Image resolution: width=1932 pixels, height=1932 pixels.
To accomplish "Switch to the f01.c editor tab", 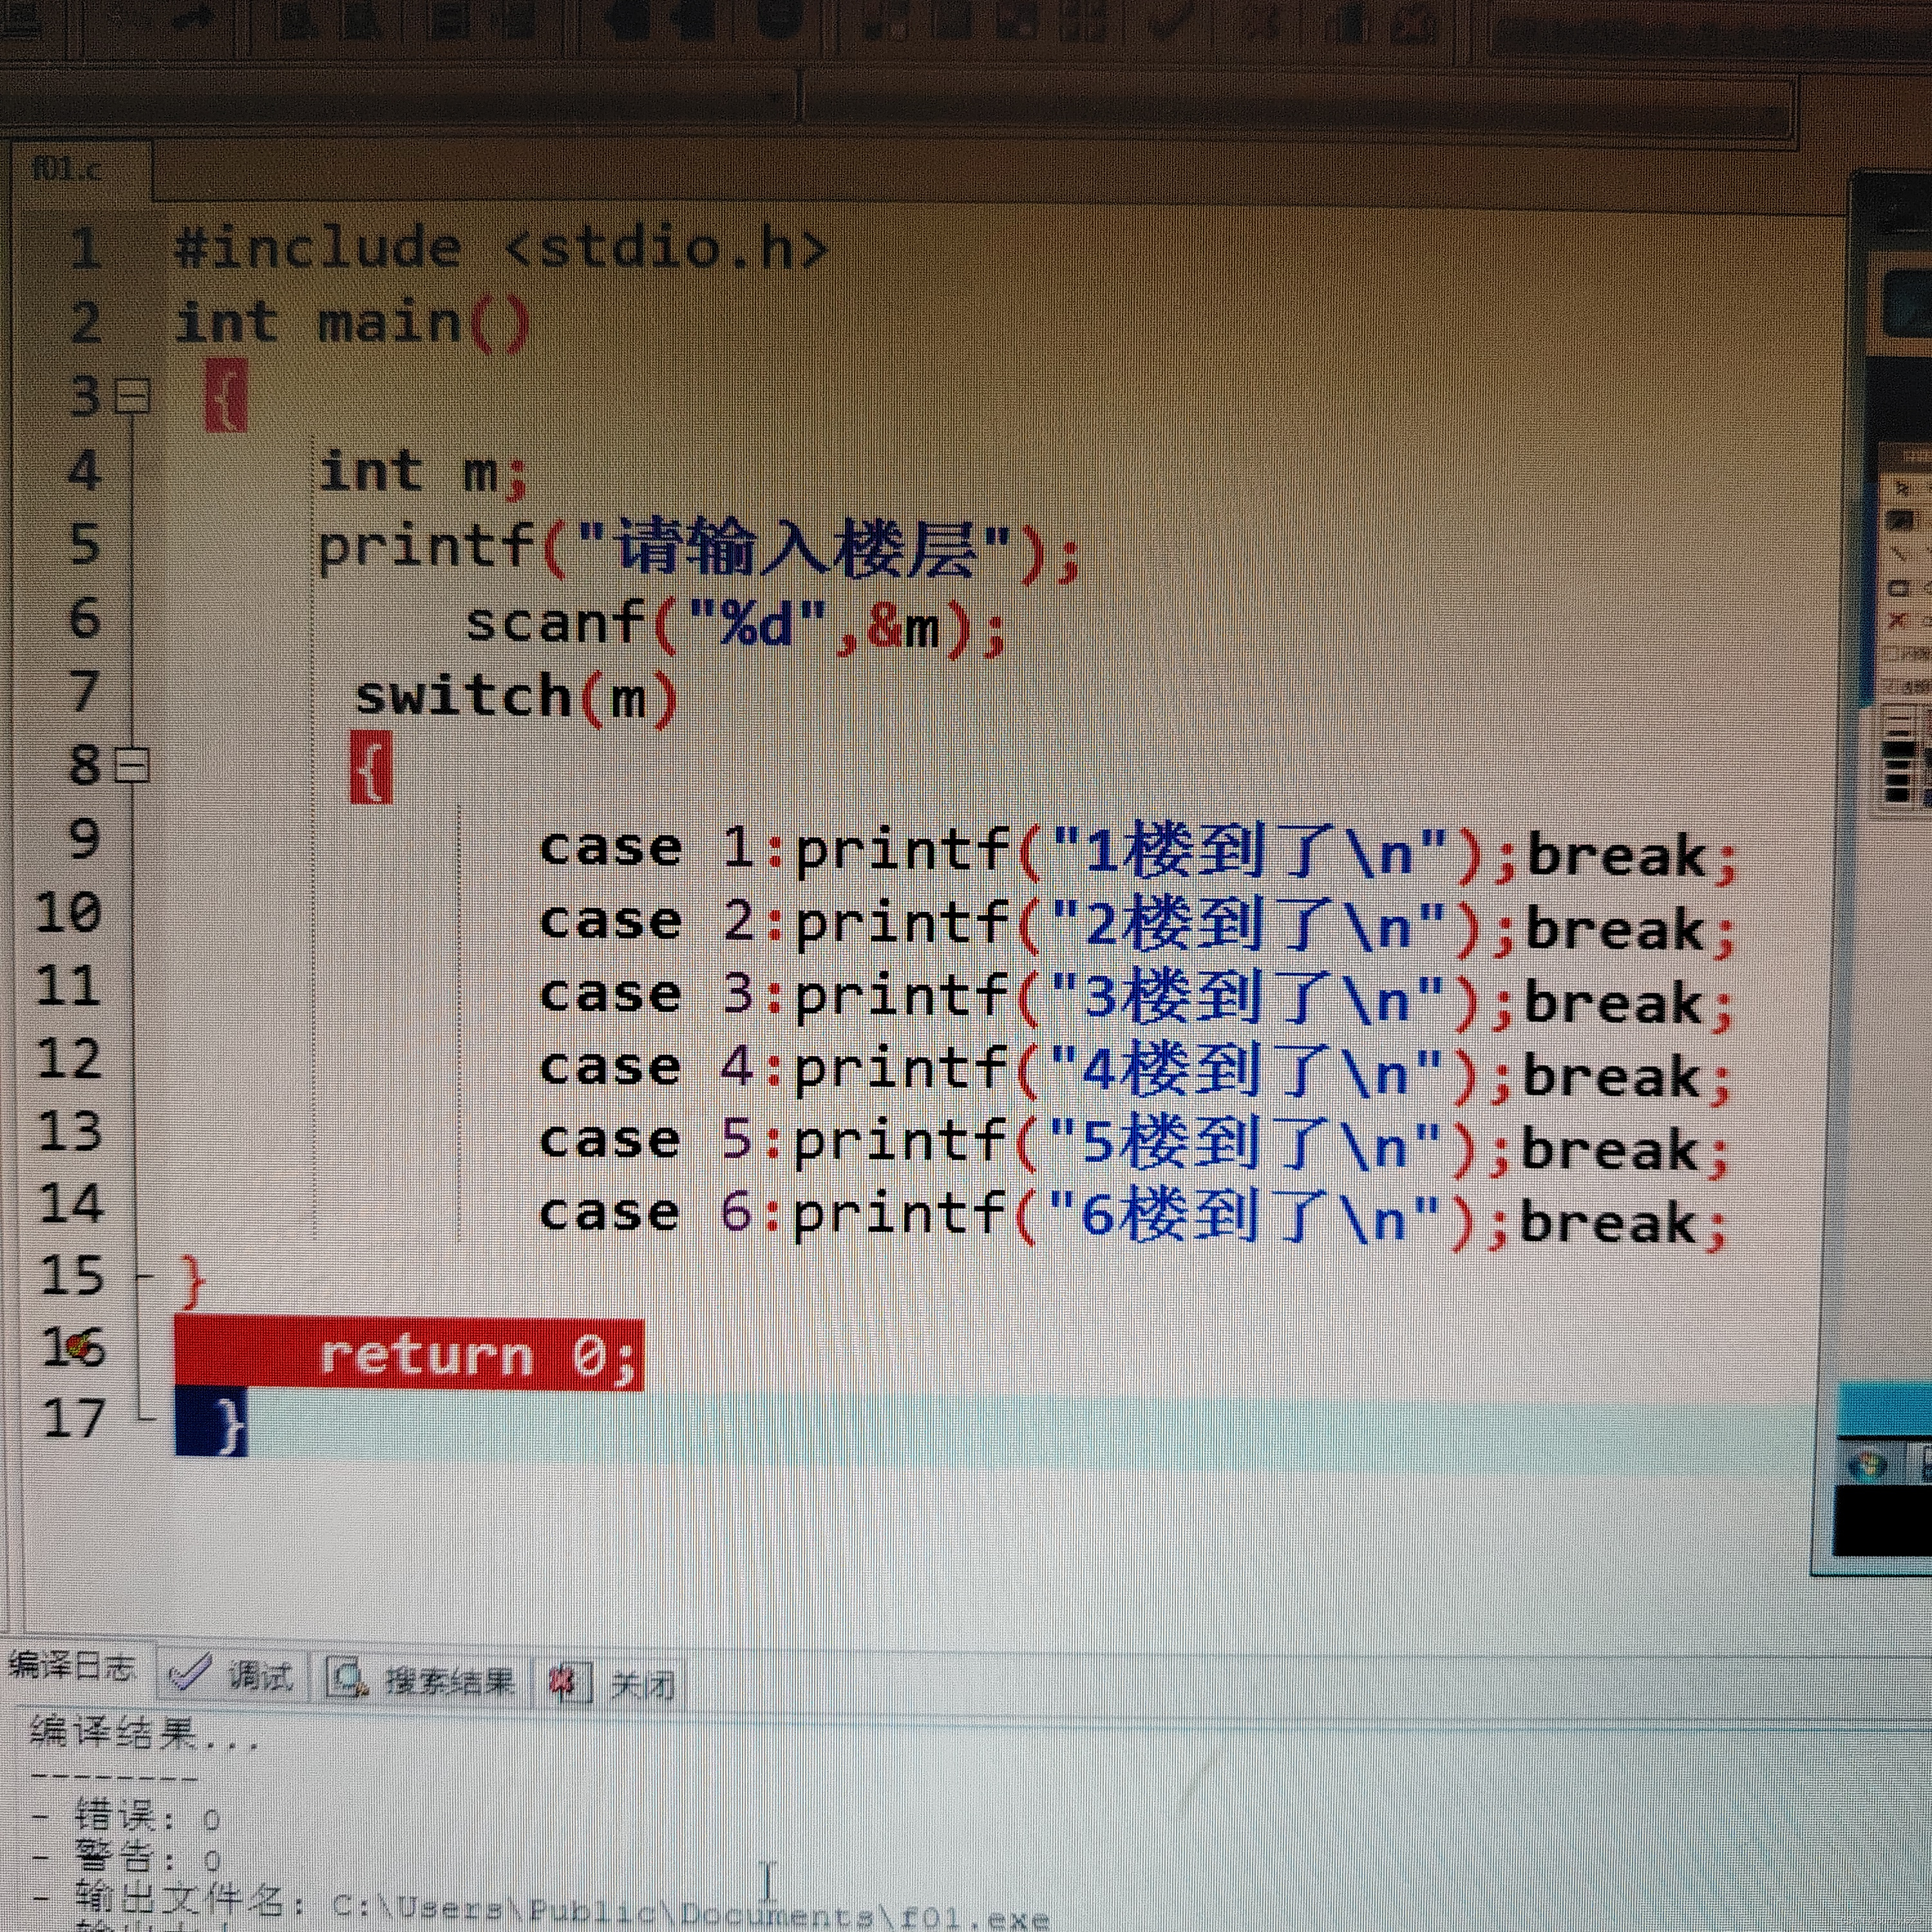I will [x=68, y=168].
